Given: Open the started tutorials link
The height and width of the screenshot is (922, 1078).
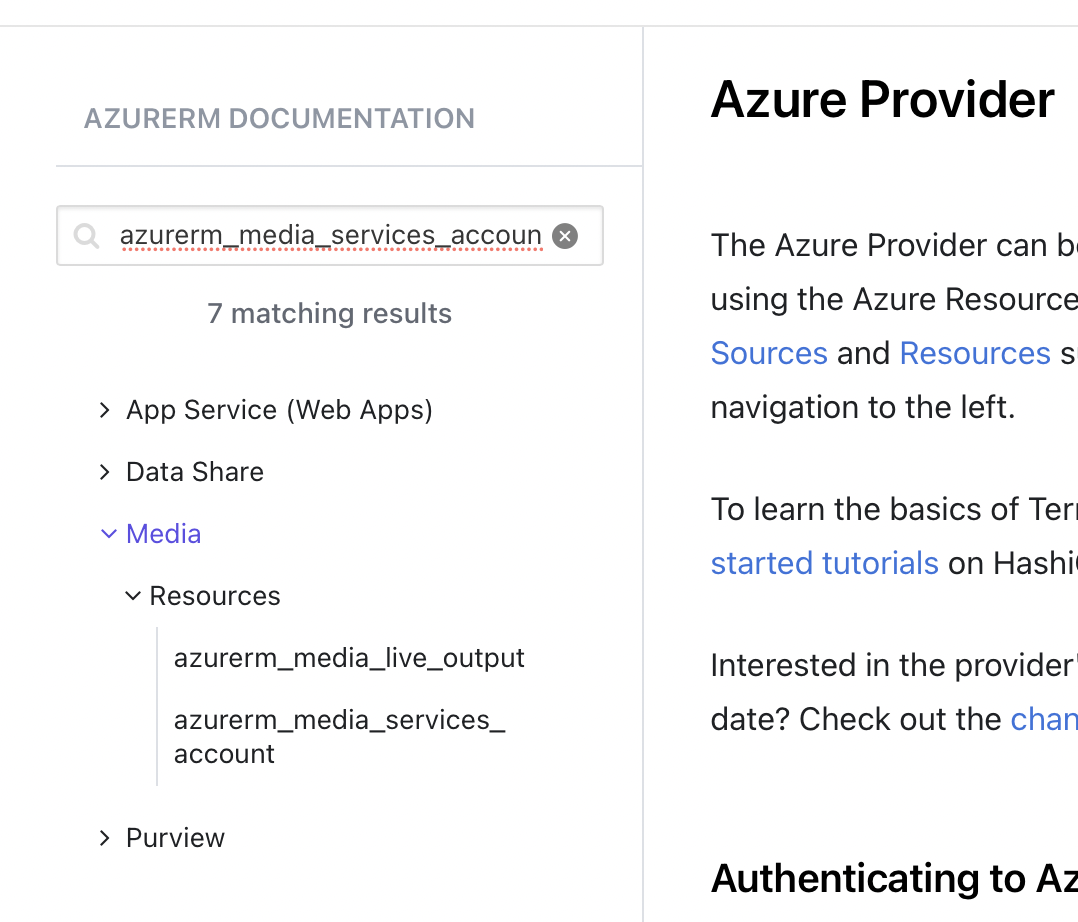Looking at the screenshot, I should 824,562.
